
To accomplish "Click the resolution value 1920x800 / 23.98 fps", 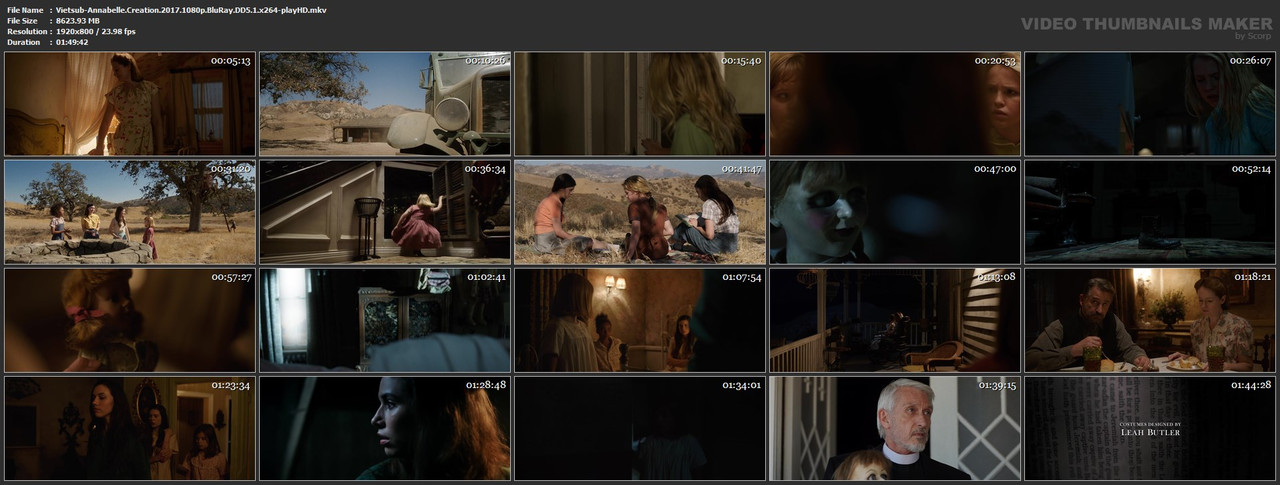I will click(96, 31).
